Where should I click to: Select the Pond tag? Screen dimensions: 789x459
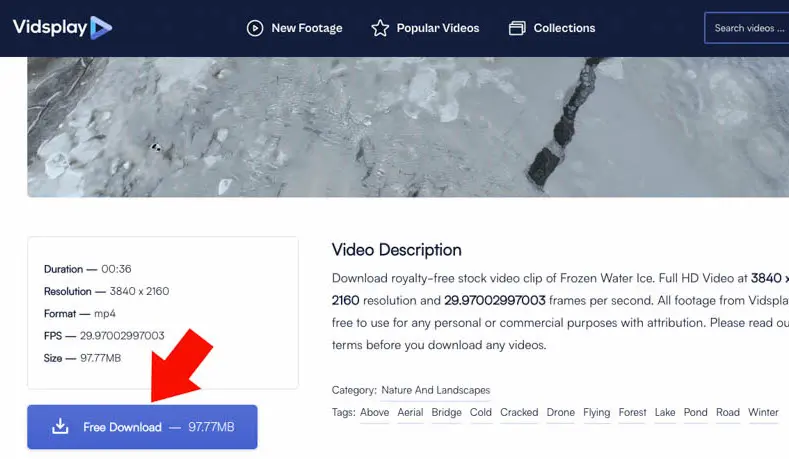[695, 412]
